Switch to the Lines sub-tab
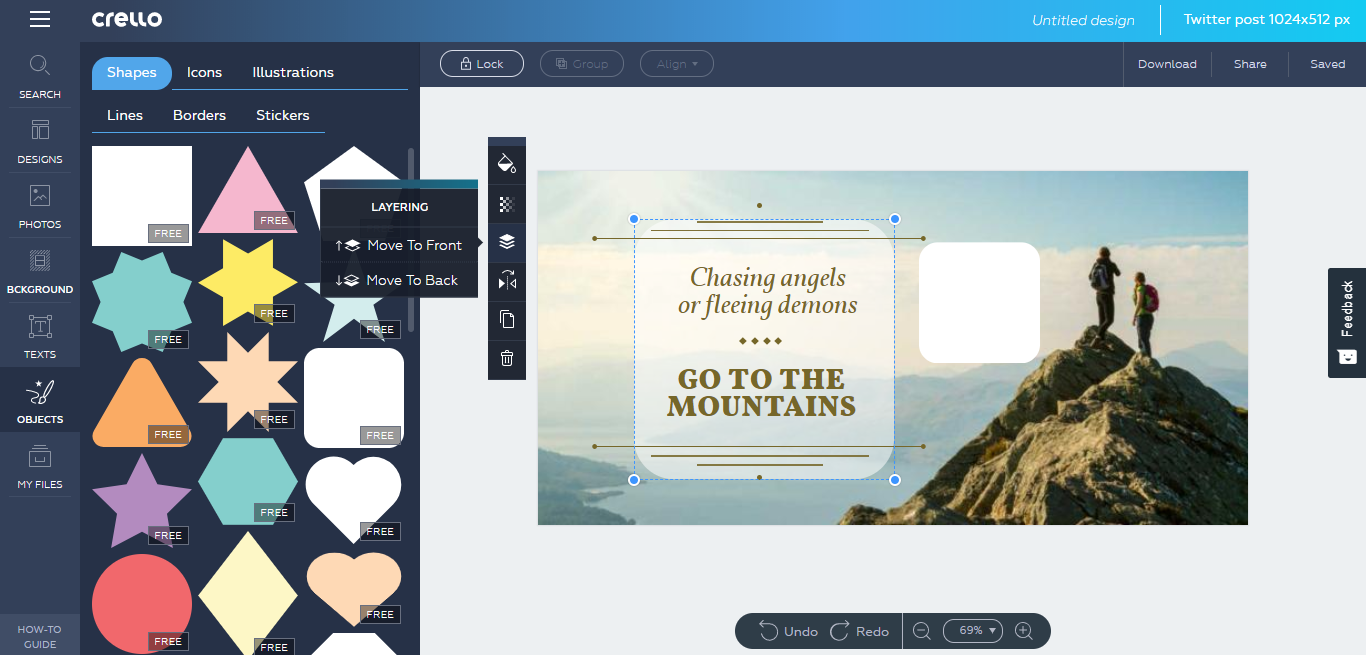 click(125, 115)
